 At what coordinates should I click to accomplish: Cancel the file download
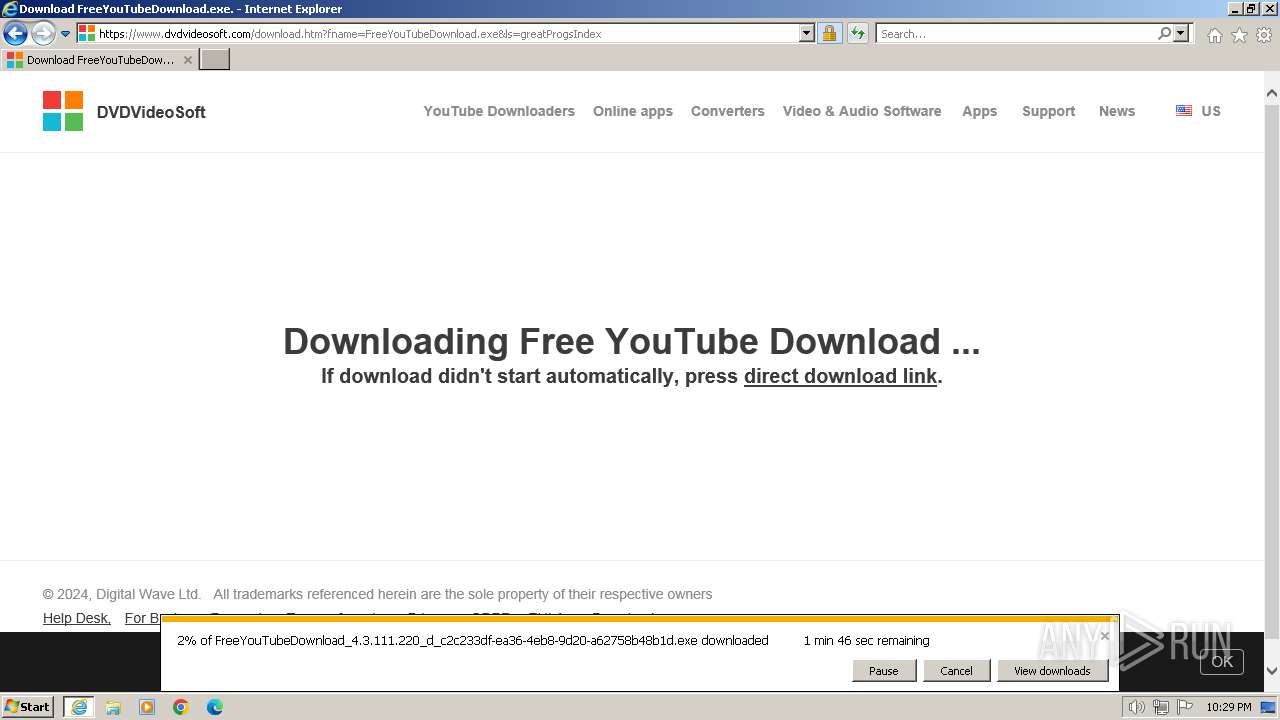[956, 671]
